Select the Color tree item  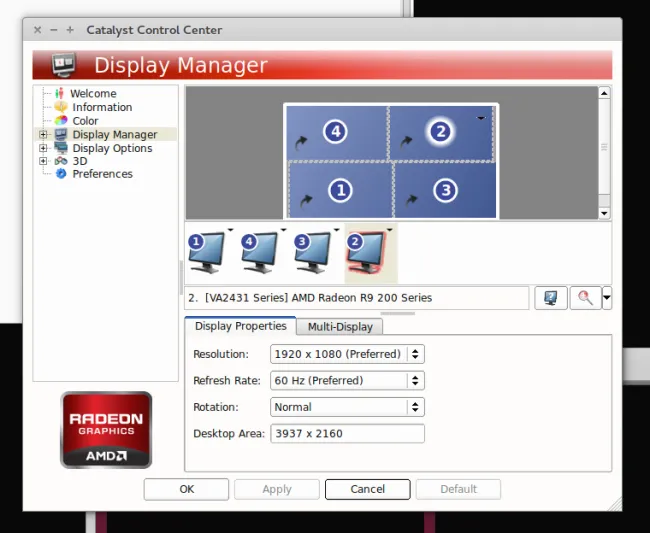[85, 121]
